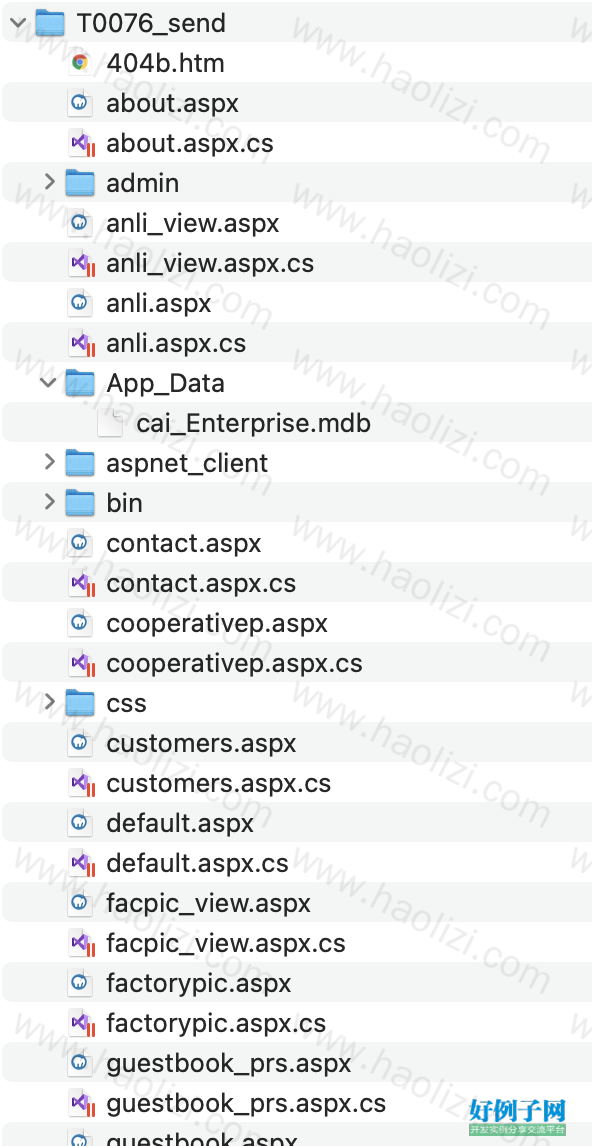Click the file icon next to factorypic.aspx
This screenshot has height=1146, width=592.
tap(80, 983)
